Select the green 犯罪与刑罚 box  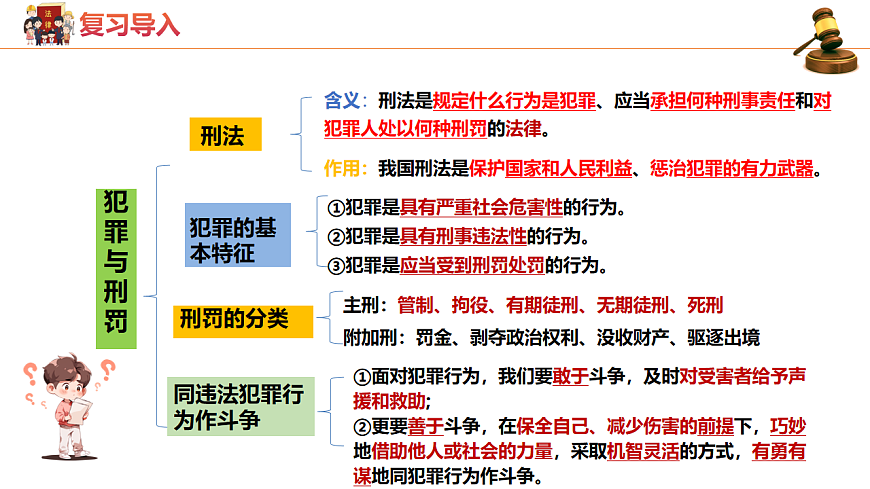click(116, 269)
